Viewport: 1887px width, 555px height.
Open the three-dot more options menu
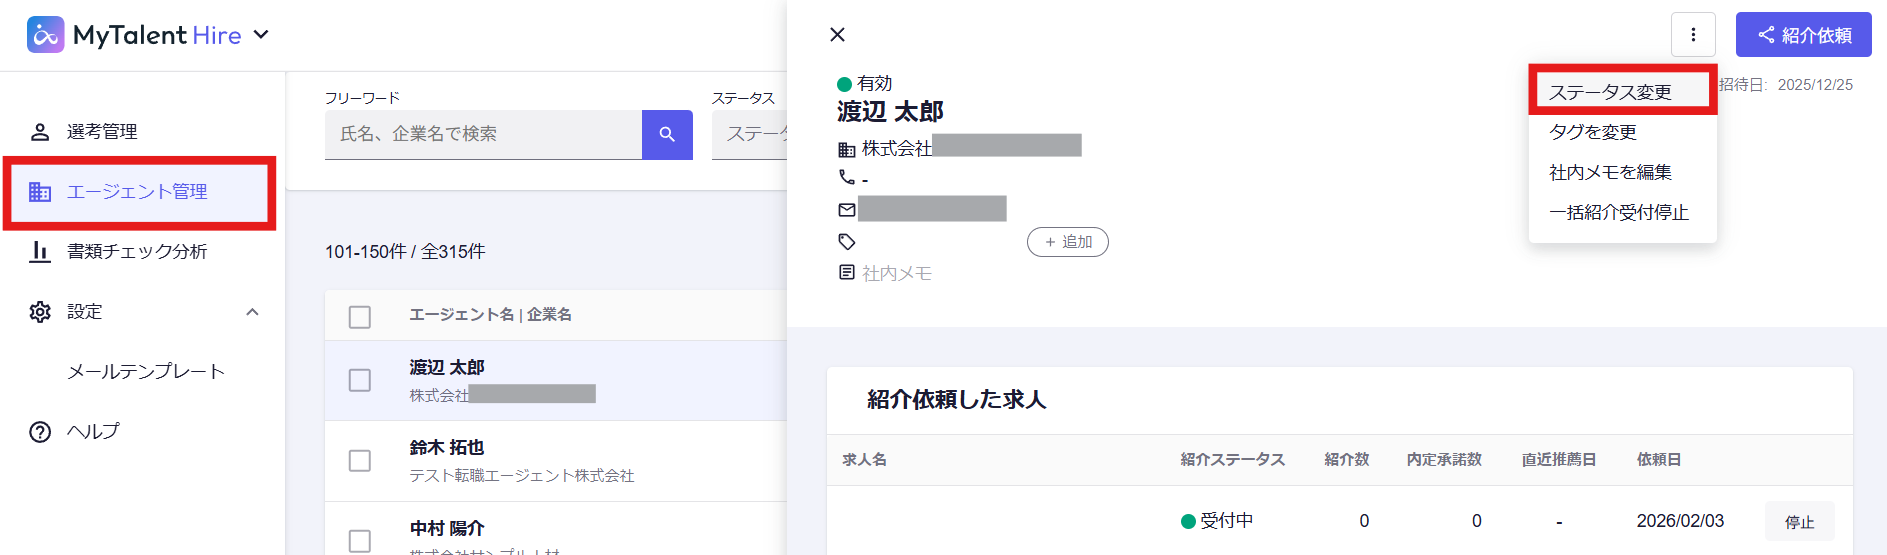(1692, 35)
